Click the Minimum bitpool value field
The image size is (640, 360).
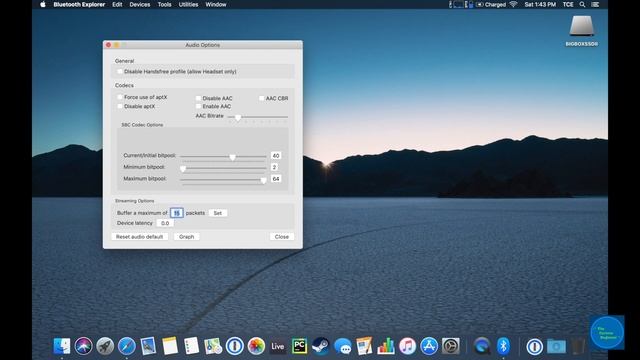pyautogui.click(x=275, y=167)
